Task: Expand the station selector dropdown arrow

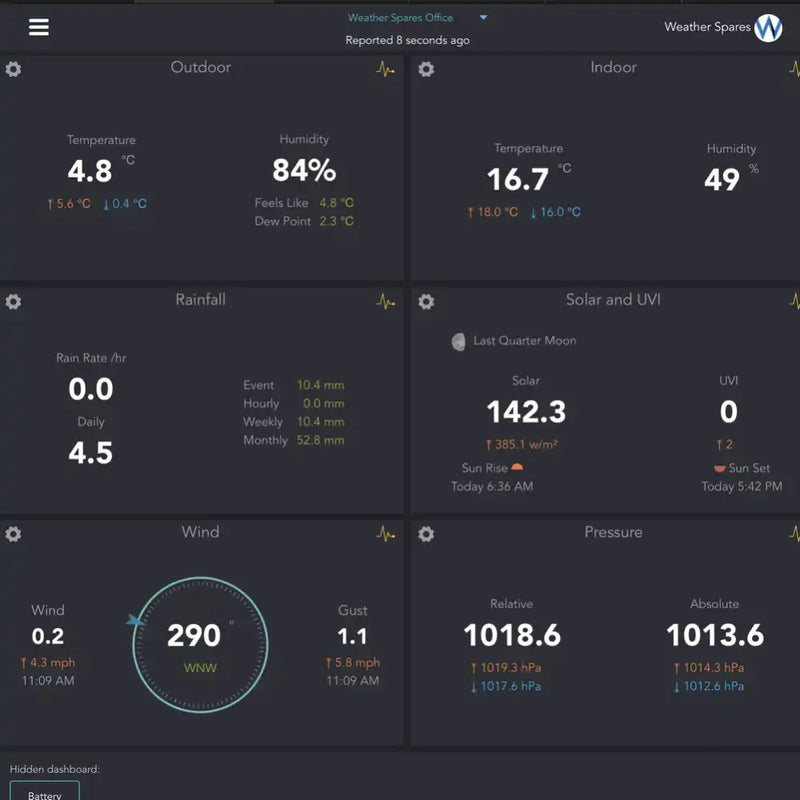Action: click(x=483, y=18)
